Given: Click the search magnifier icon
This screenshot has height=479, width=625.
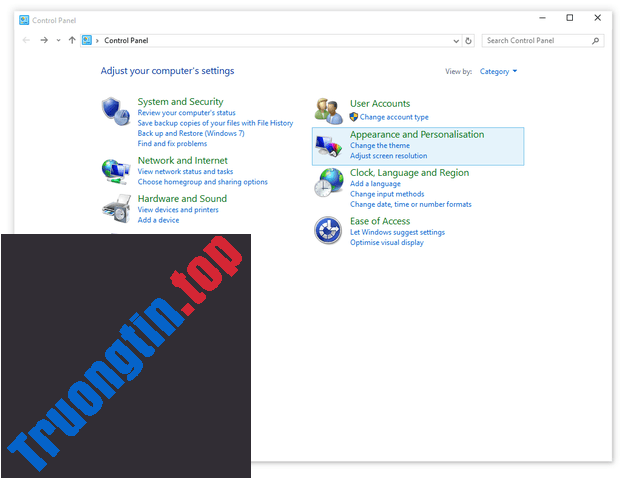Looking at the screenshot, I should (596, 41).
